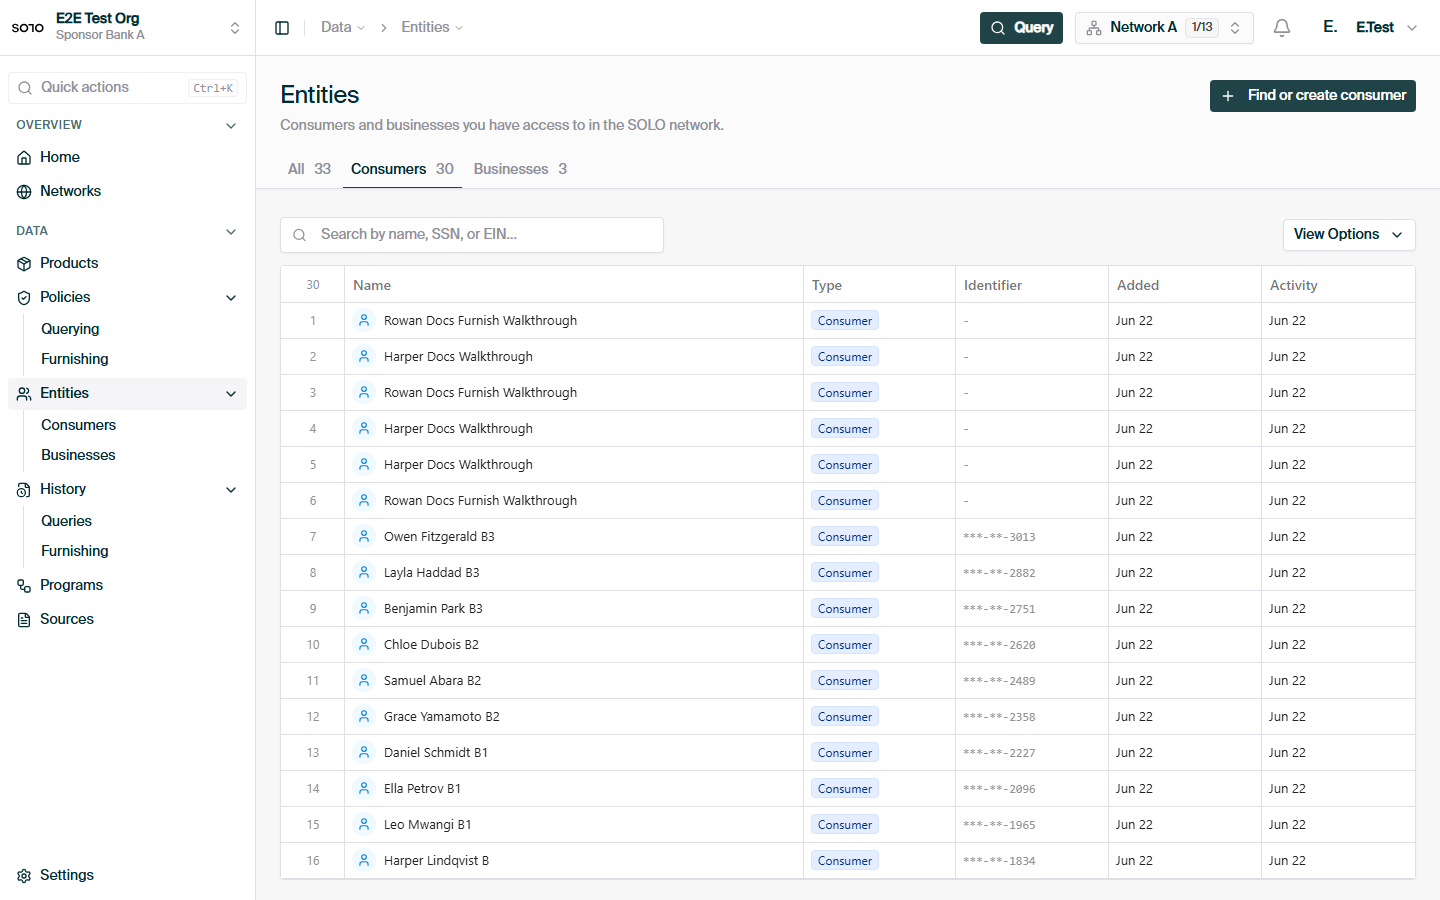Click the person icon for Benjamin Park B3
1440x900 pixels.
[x=364, y=608]
